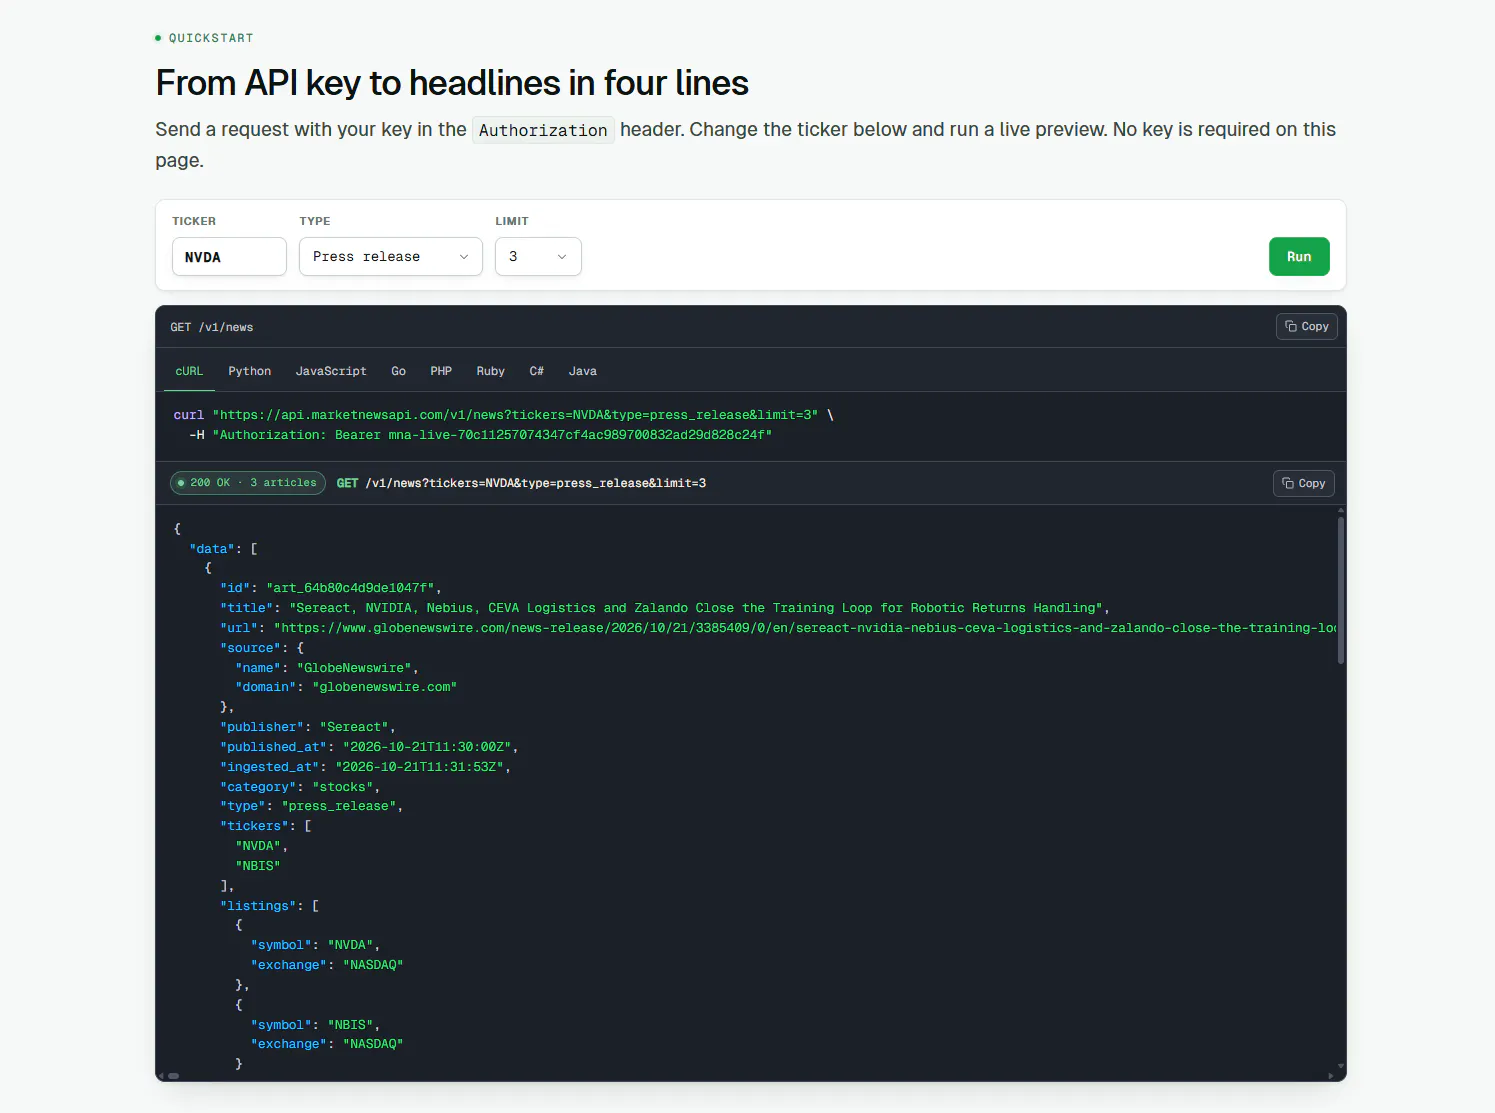The height and width of the screenshot is (1113, 1495).
Task: Click the "publisher": "Sereact" line
Action: coord(308,727)
